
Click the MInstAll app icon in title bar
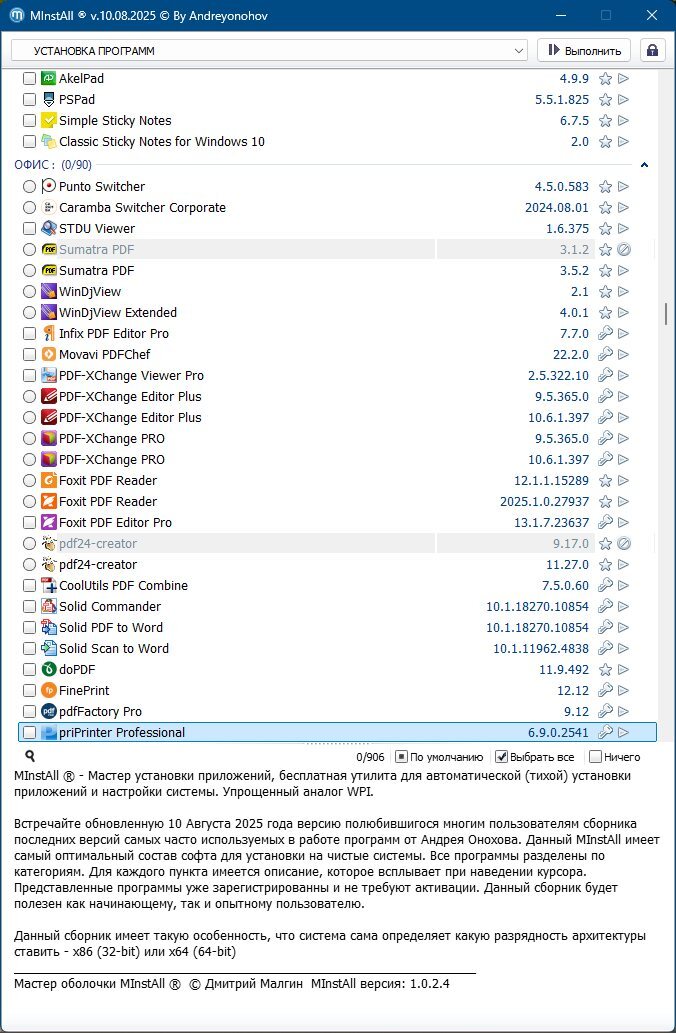click(16, 15)
